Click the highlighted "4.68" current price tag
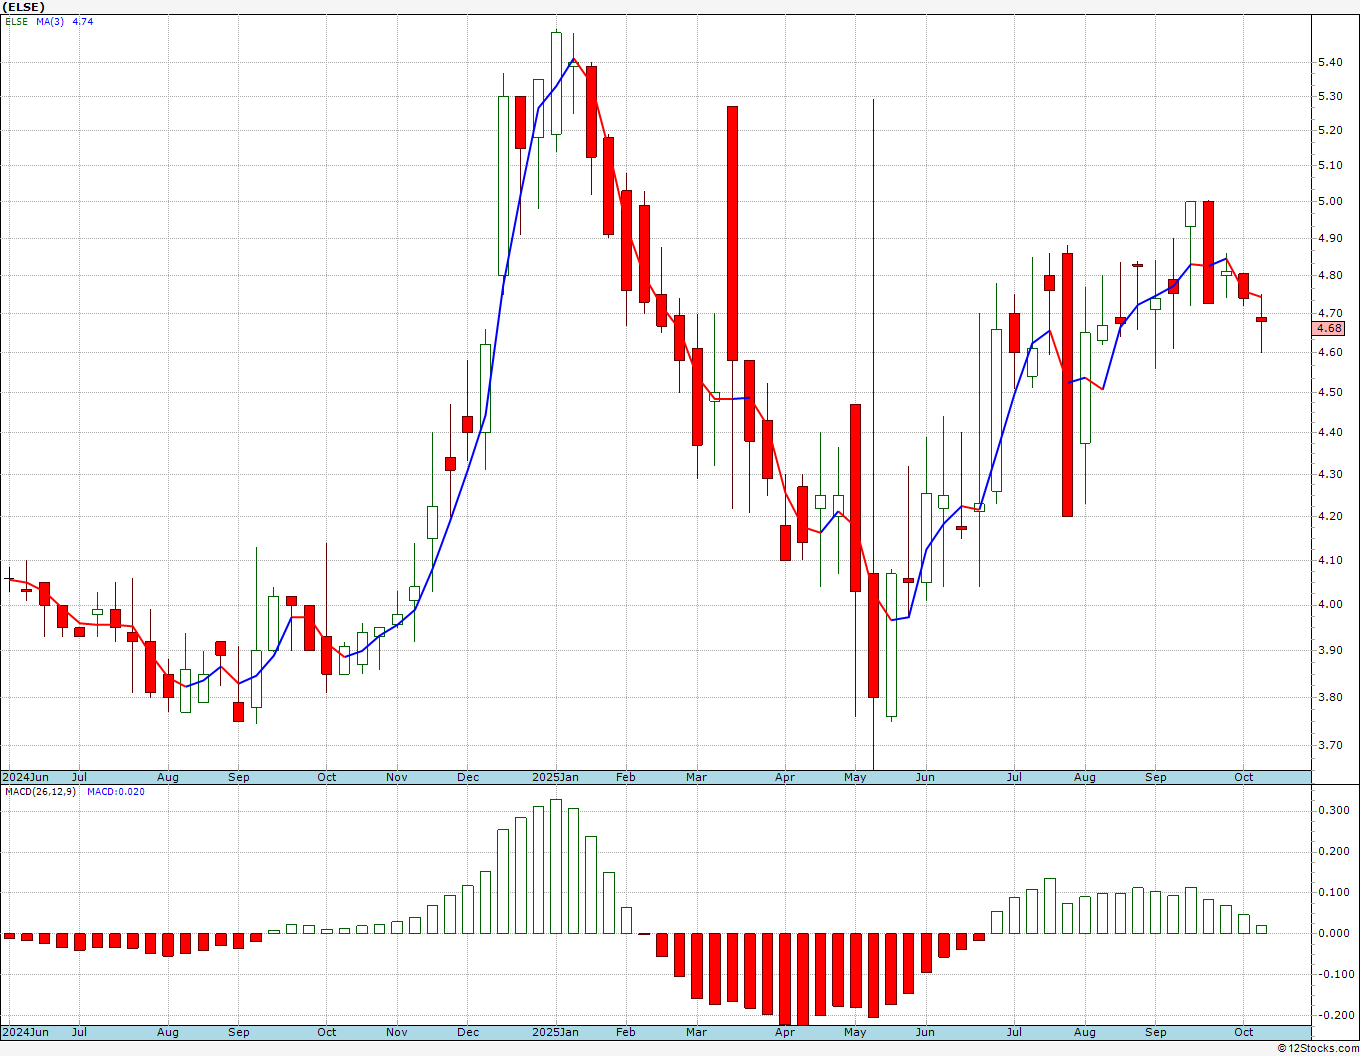 pyautogui.click(x=1330, y=328)
